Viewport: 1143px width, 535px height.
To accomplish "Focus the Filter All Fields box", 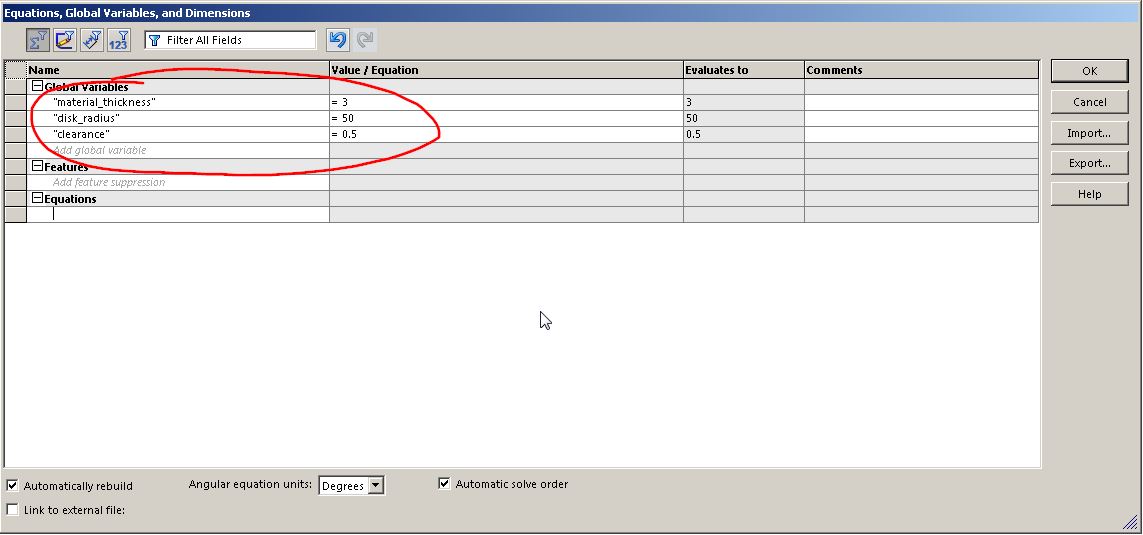I will [x=230, y=40].
